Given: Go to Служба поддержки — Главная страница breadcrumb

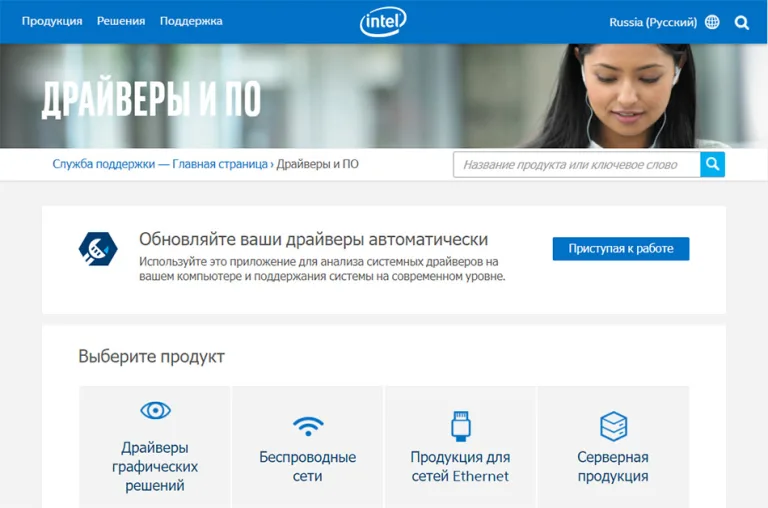Looking at the screenshot, I should (x=160, y=164).
